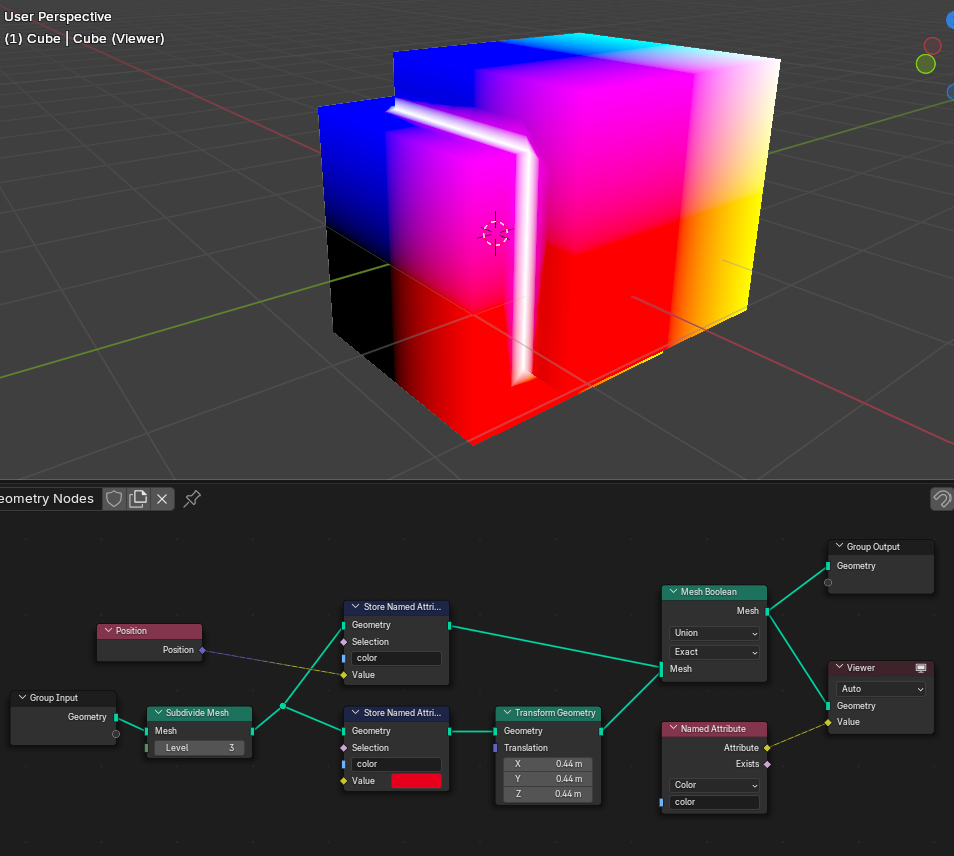The width and height of the screenshot is (954, 856).
Task: Open the Named Attribute Color type dropdown
Action: 714,785
